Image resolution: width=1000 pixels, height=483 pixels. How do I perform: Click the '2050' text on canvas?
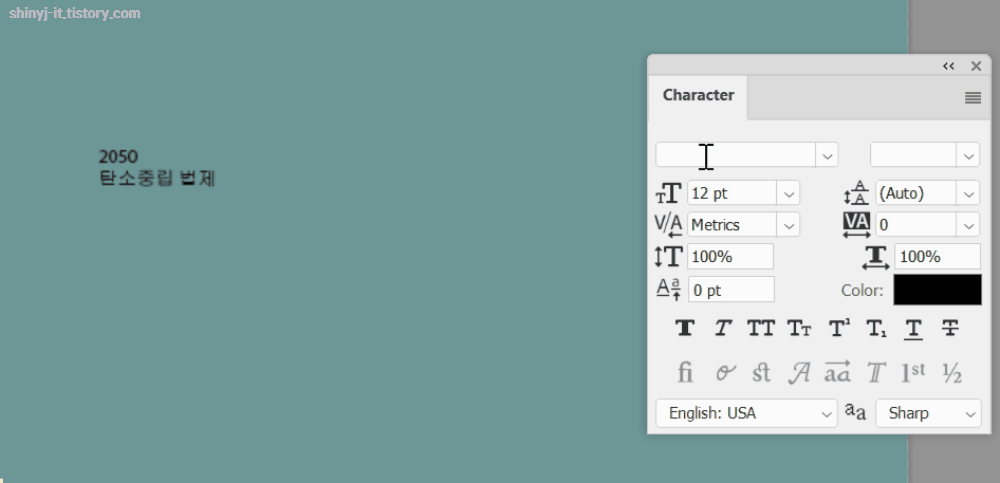tap(119, 156)
